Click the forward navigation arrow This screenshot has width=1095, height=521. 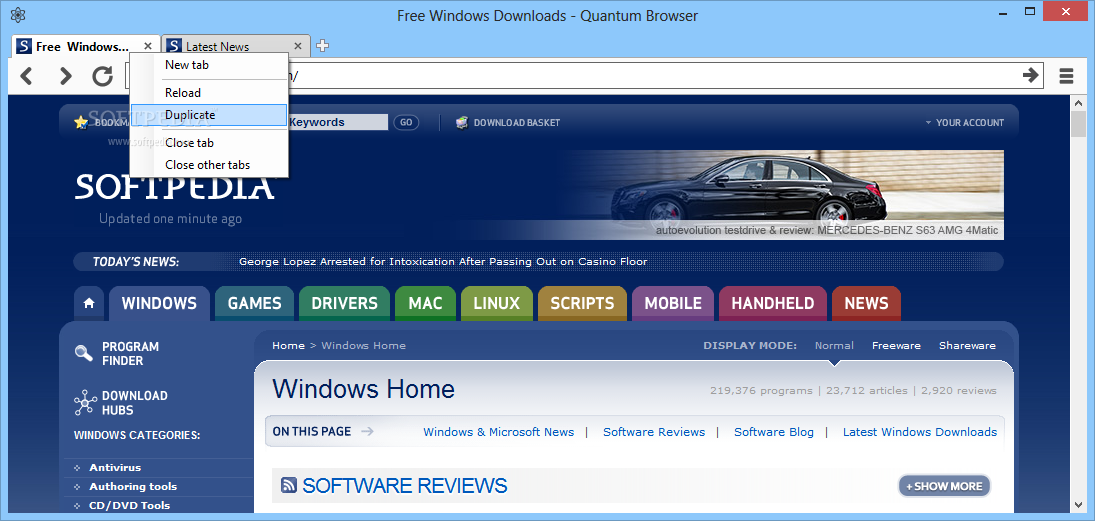tap(65, 75)
